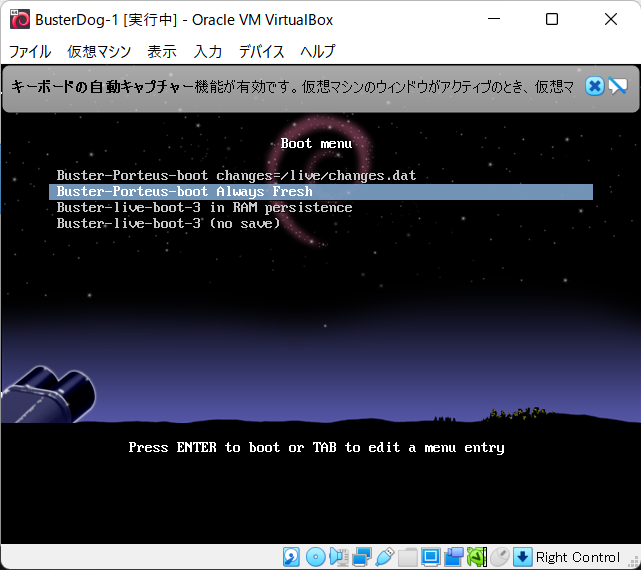
Task: Click the mouse integration indicator icon
Action: click(500, 557)
